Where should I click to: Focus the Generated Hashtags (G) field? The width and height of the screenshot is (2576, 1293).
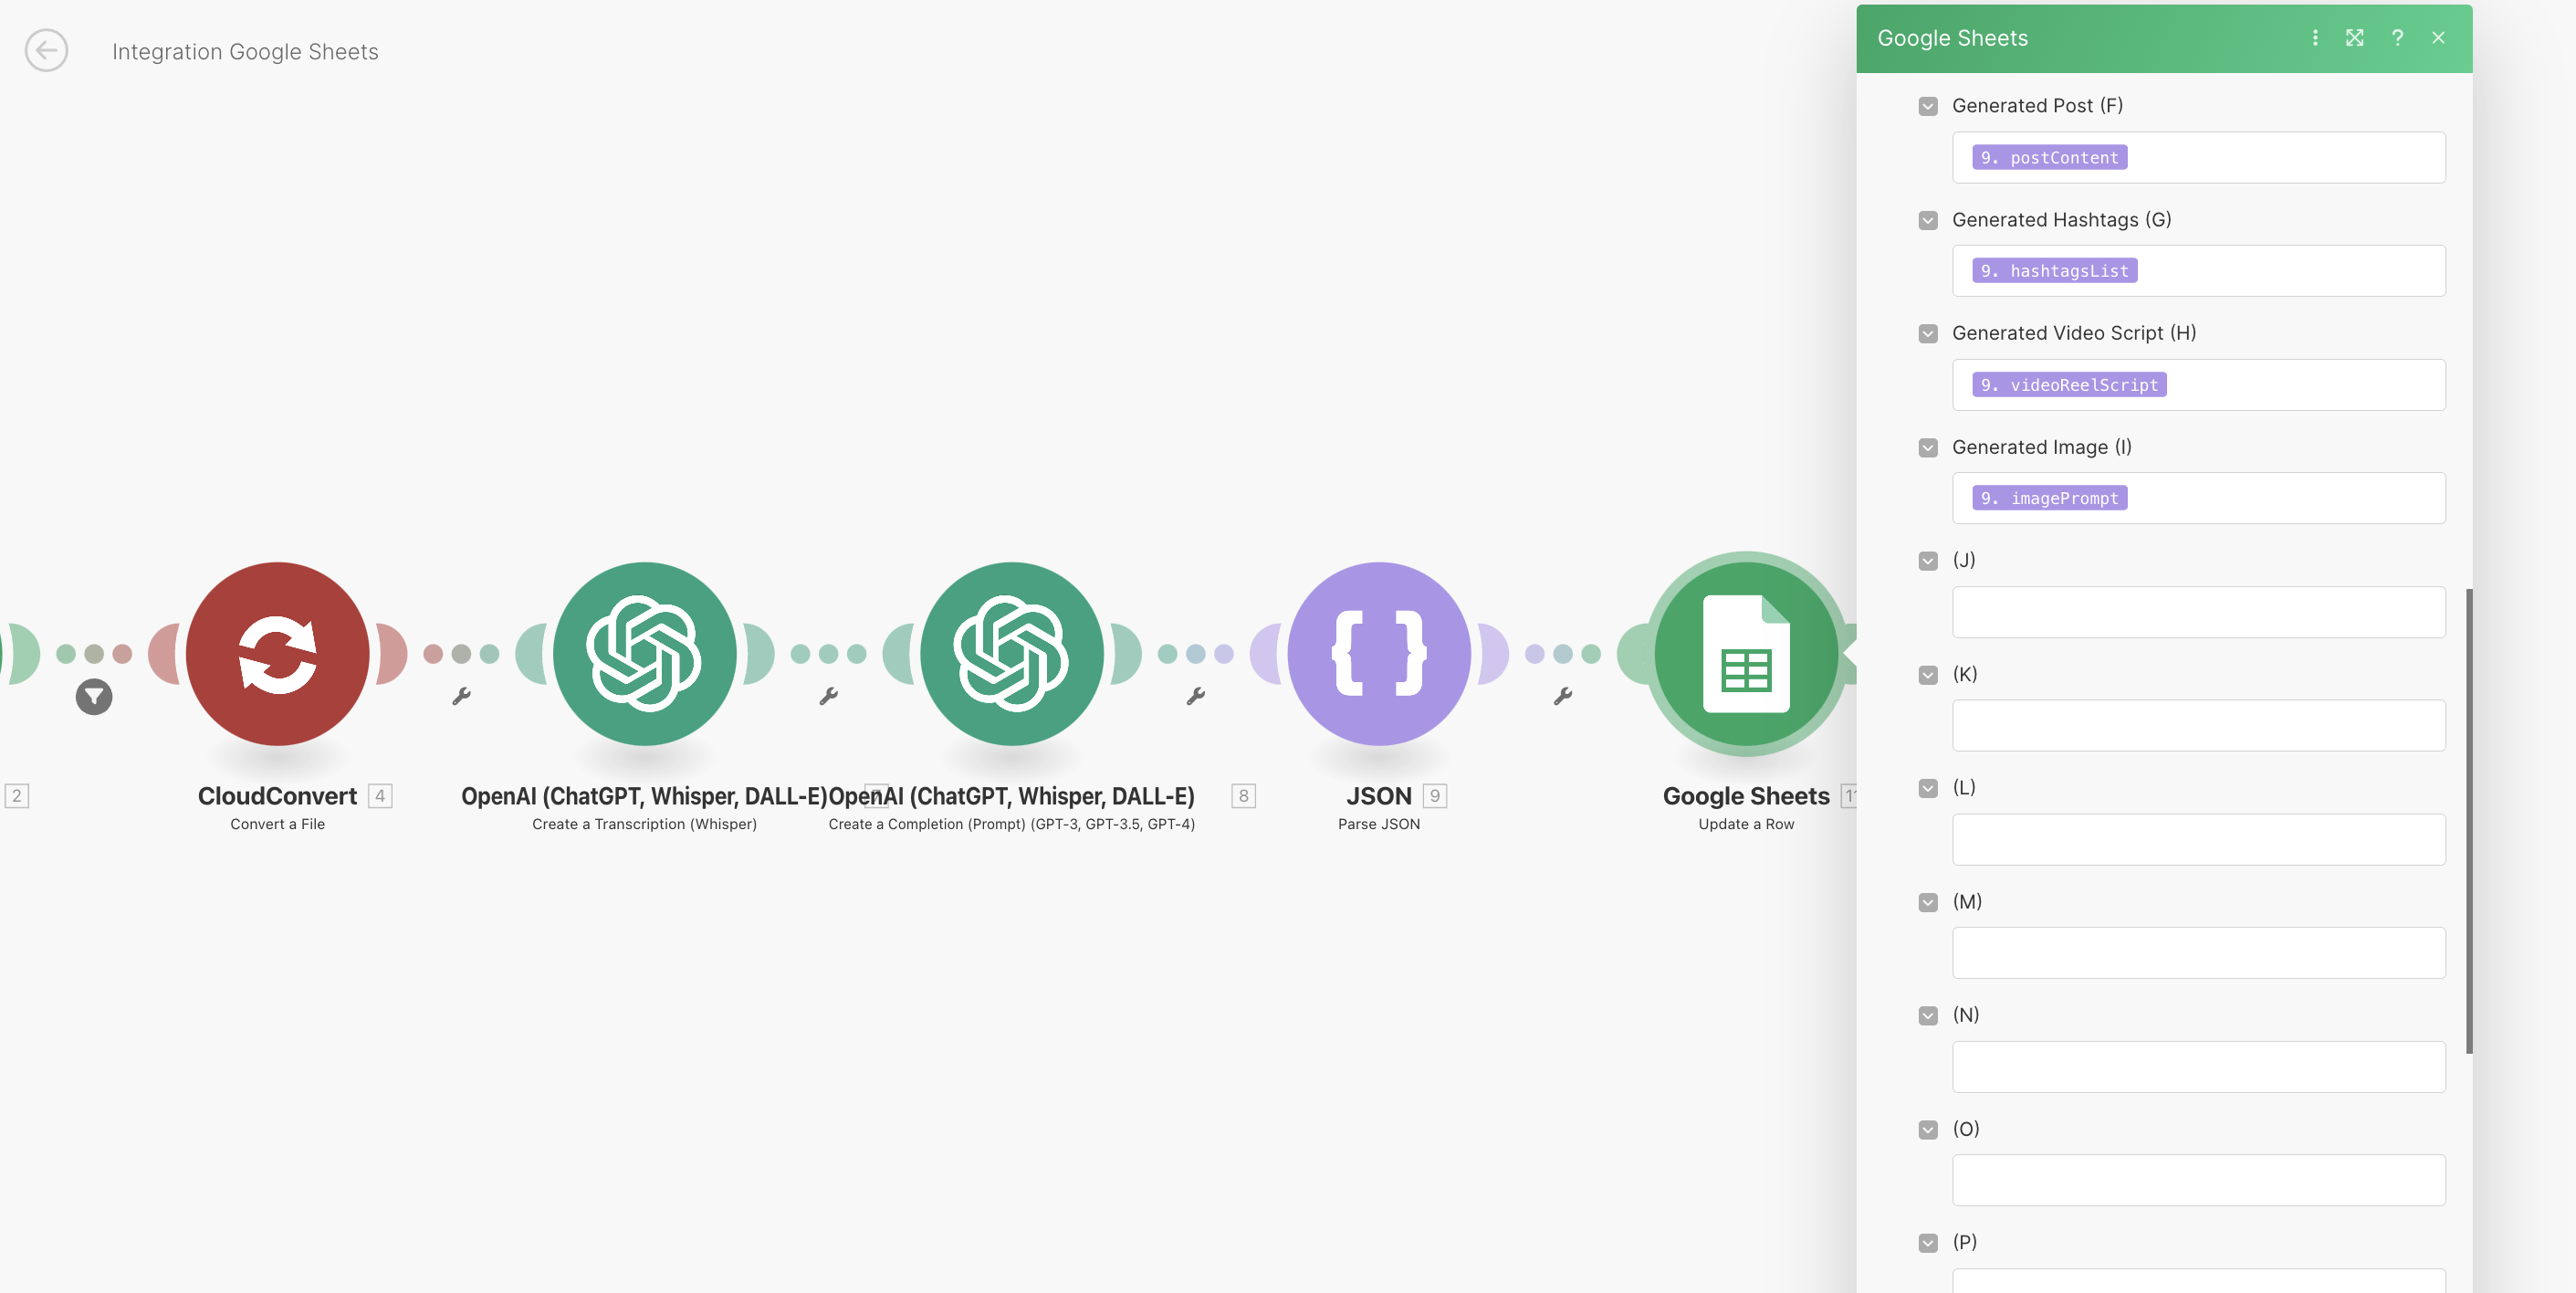2198,271
